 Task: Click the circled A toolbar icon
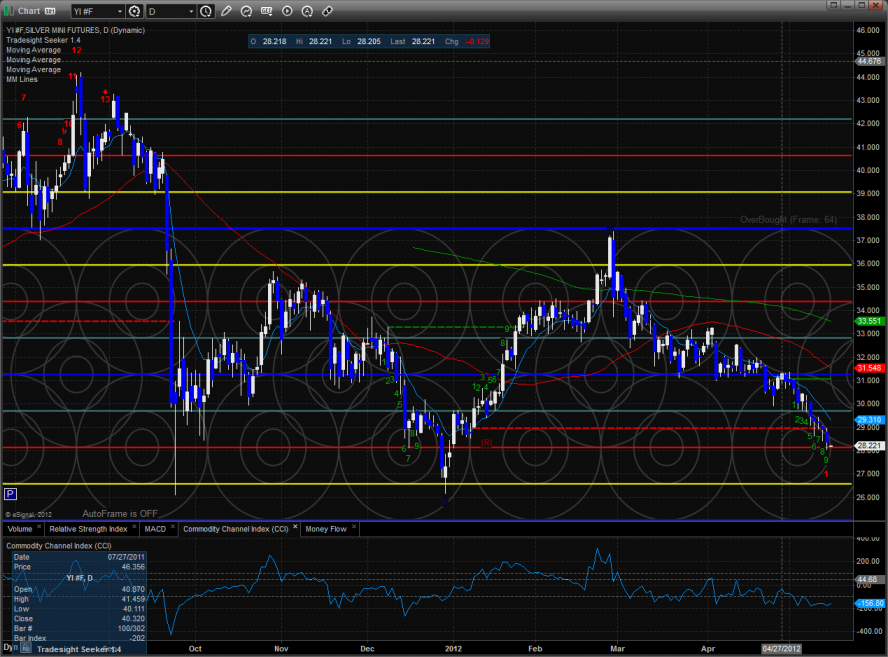click(307, 11)
